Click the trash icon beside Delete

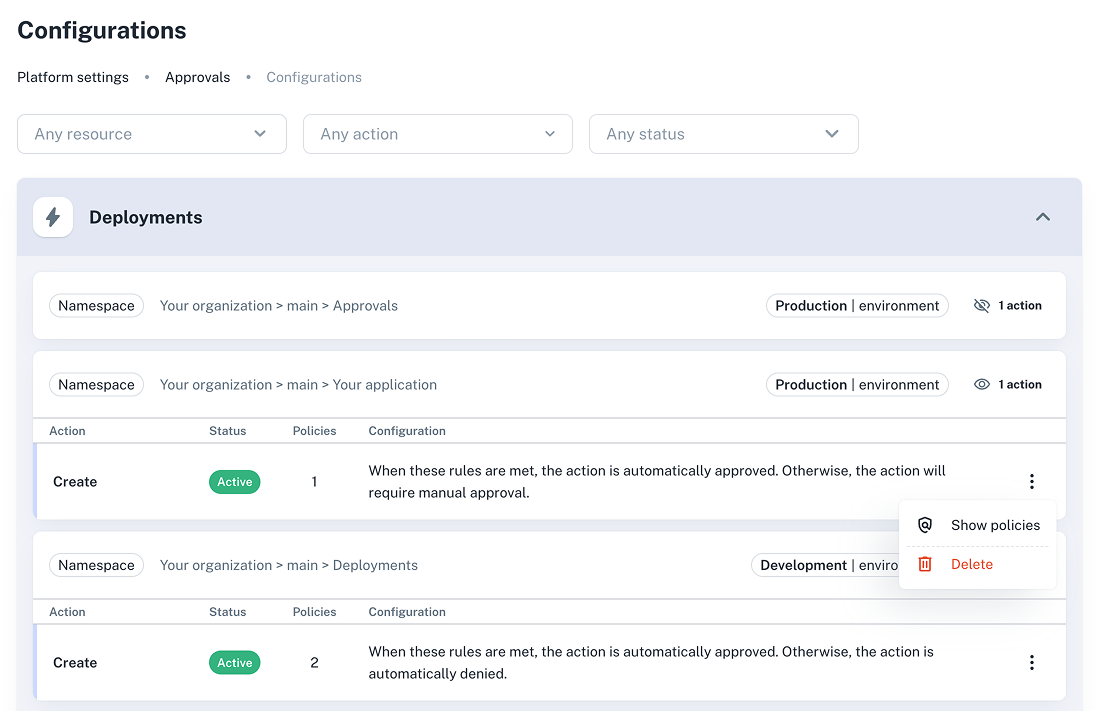point(925,564)
